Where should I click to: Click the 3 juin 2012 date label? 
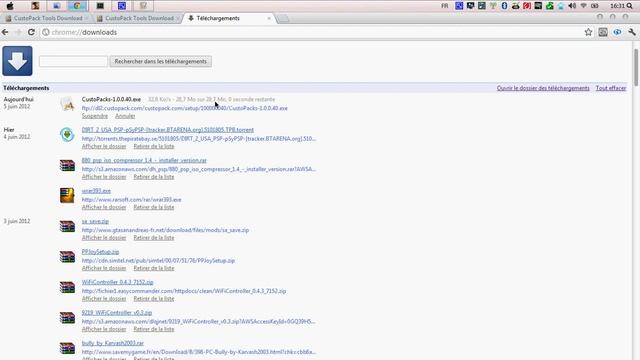(x=17, y=221)
